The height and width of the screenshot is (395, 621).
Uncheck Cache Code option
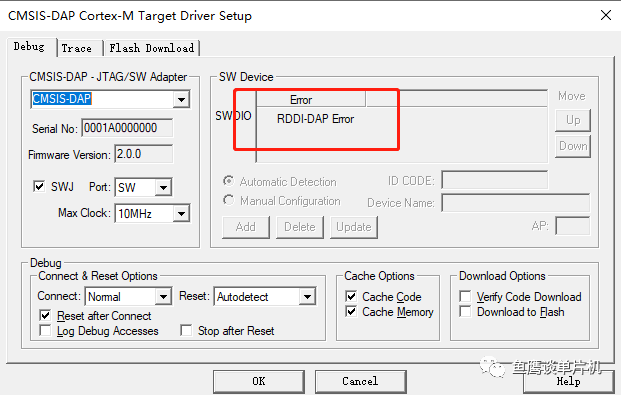pos(351,296)
